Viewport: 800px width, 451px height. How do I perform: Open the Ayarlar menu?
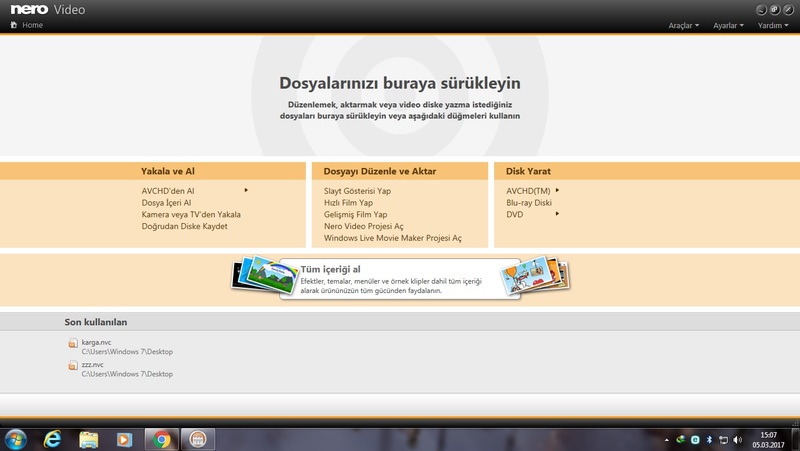coord(728,25)
